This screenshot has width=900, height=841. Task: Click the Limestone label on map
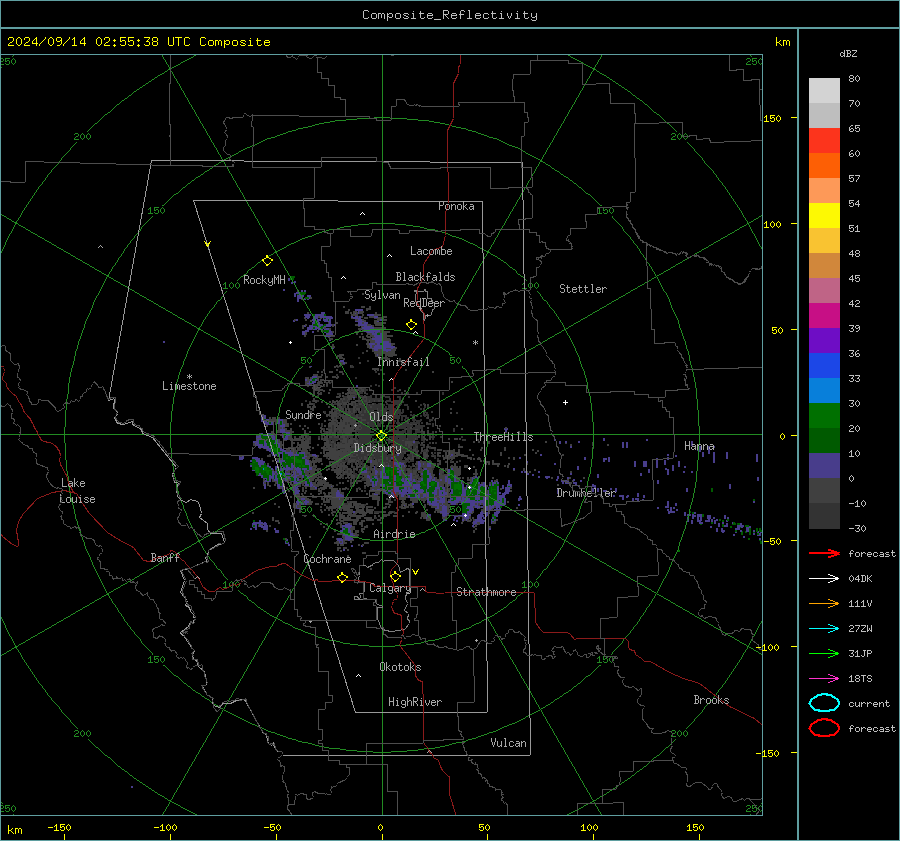coord(189,386)
